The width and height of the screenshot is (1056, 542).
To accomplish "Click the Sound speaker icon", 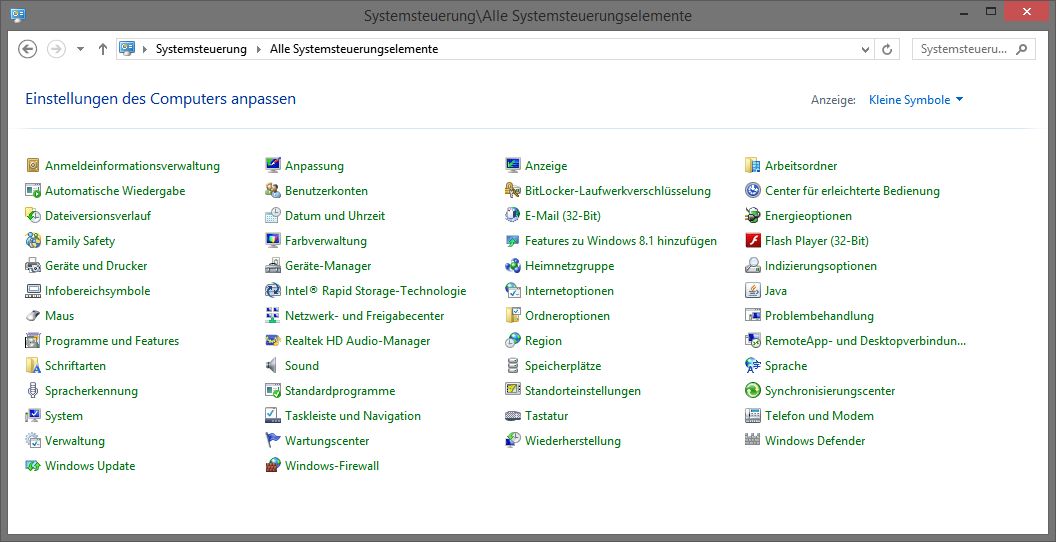I will (x=273, y=366).
